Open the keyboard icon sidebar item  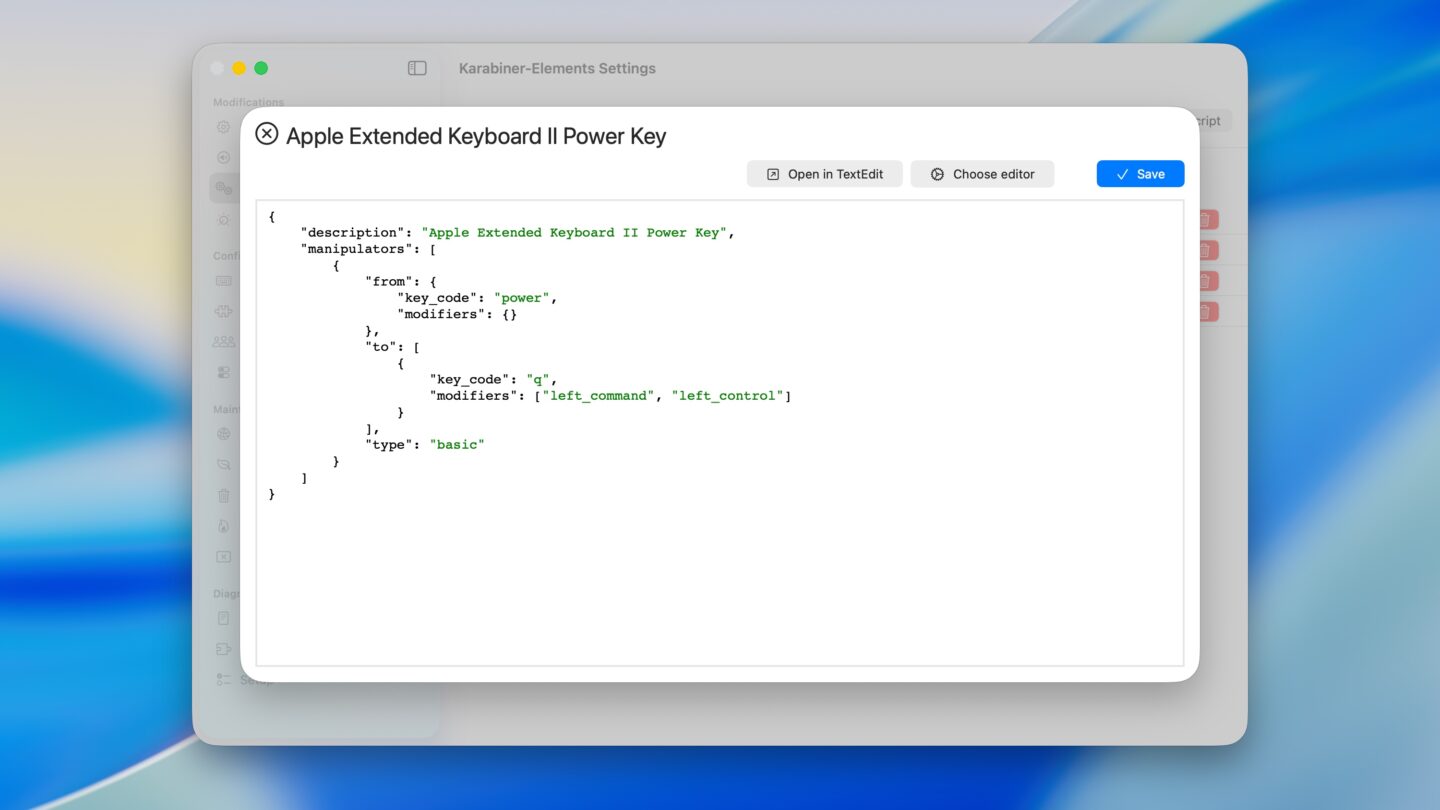pos(224,281)
